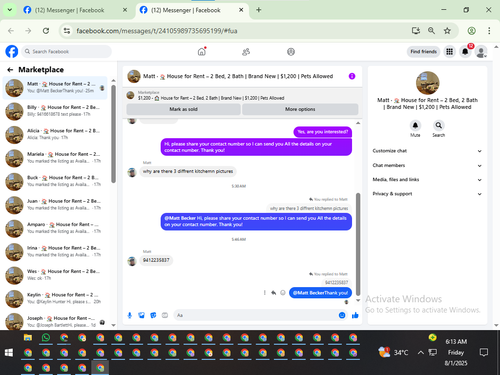Choose a GIF from the GIF icon

pos(165,315)
